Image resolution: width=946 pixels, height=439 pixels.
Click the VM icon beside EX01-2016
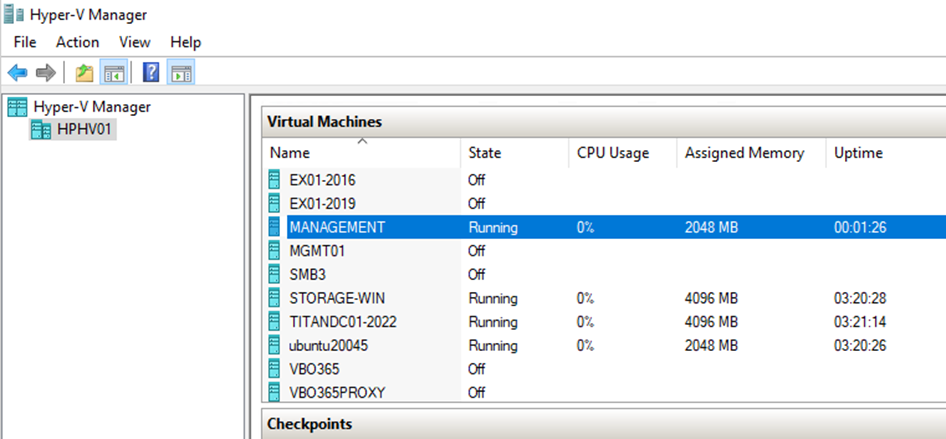pos(275,180)
